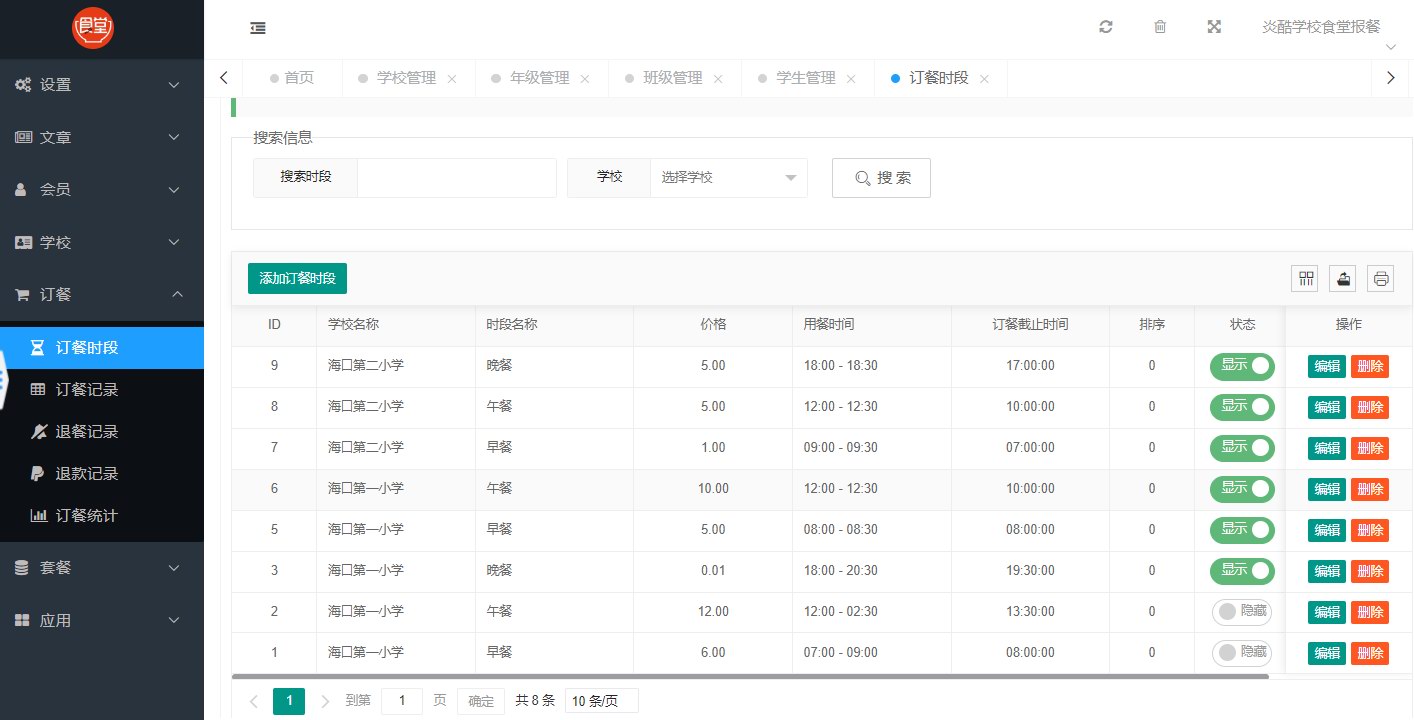Open the 10 条/页 page size dropdown
This screenshot has width=1414, height=720.
coord(601,701)
